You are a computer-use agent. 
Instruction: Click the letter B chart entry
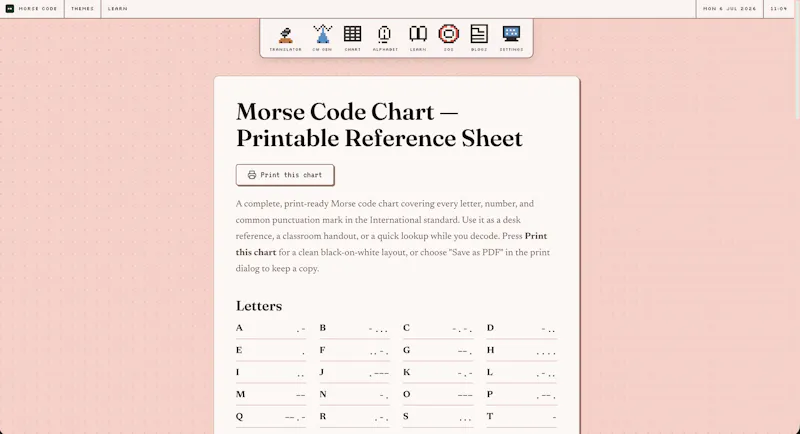pos(355,328)
